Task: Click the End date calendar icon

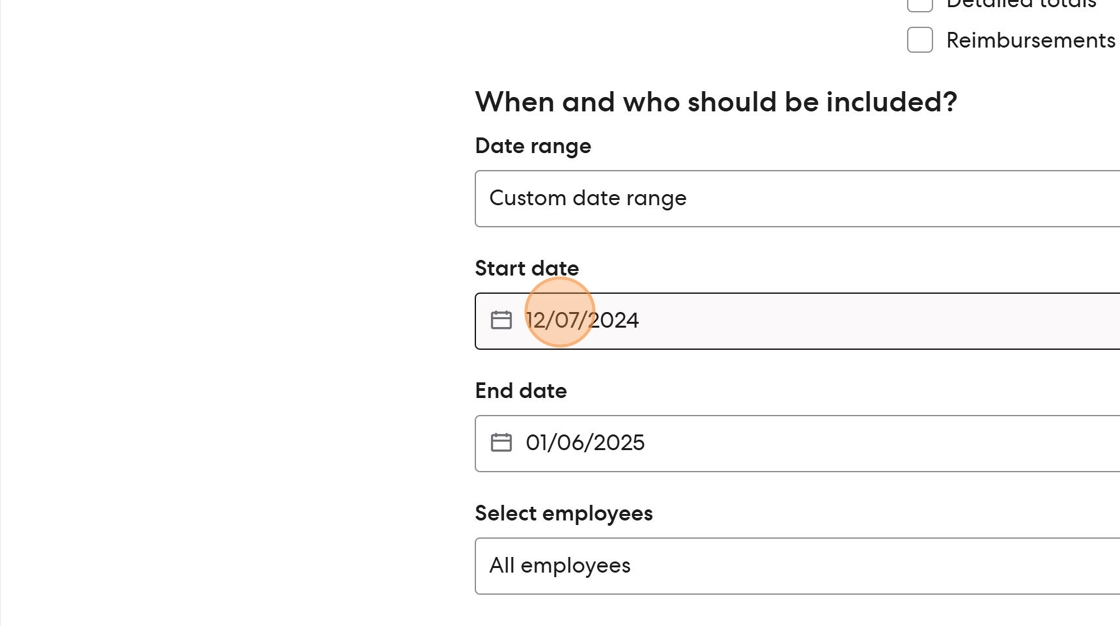Action: (501, 442)
